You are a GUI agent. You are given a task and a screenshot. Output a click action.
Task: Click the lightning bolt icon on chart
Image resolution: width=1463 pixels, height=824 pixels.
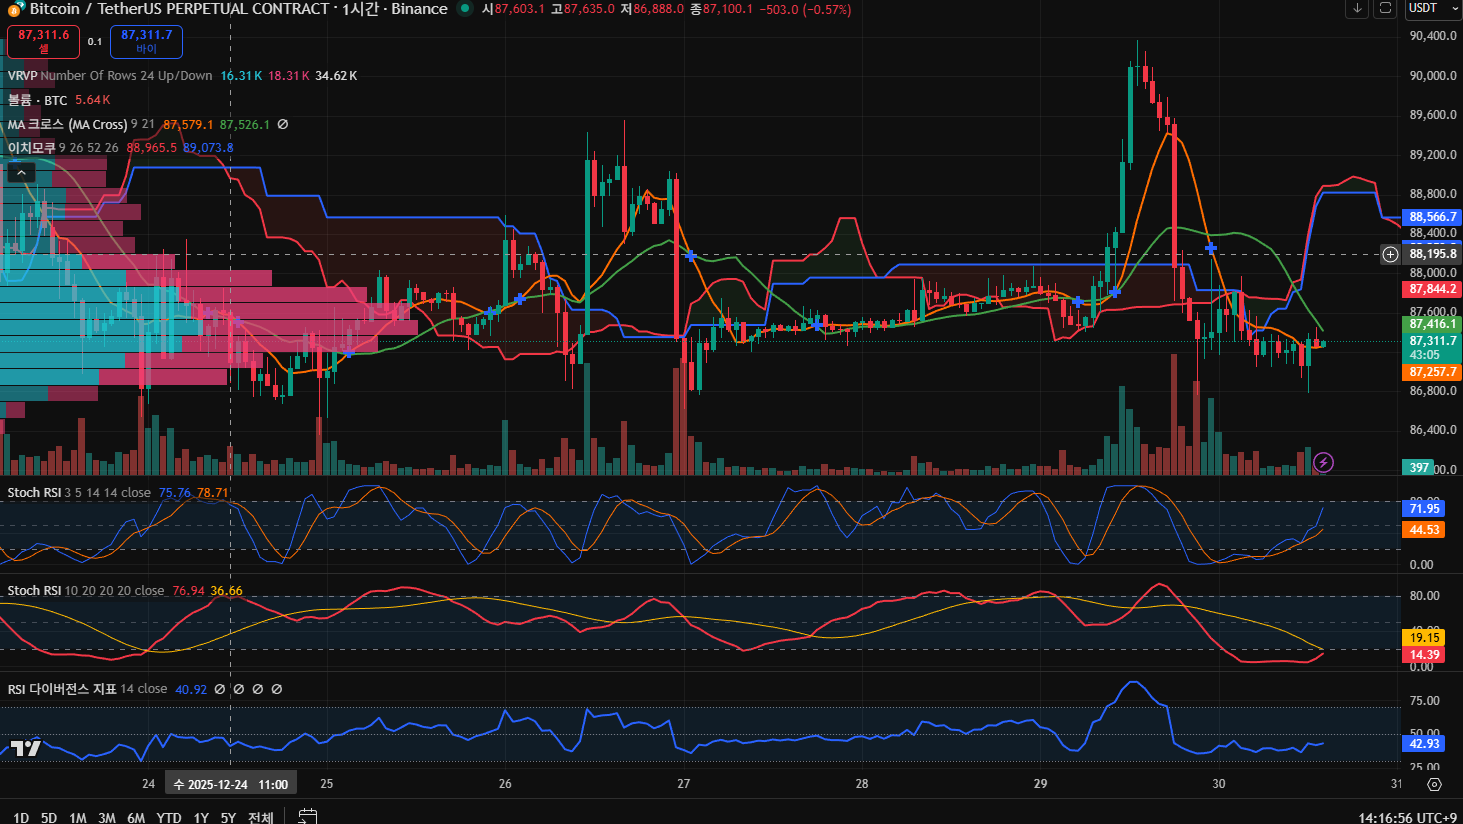[1322, 462]
